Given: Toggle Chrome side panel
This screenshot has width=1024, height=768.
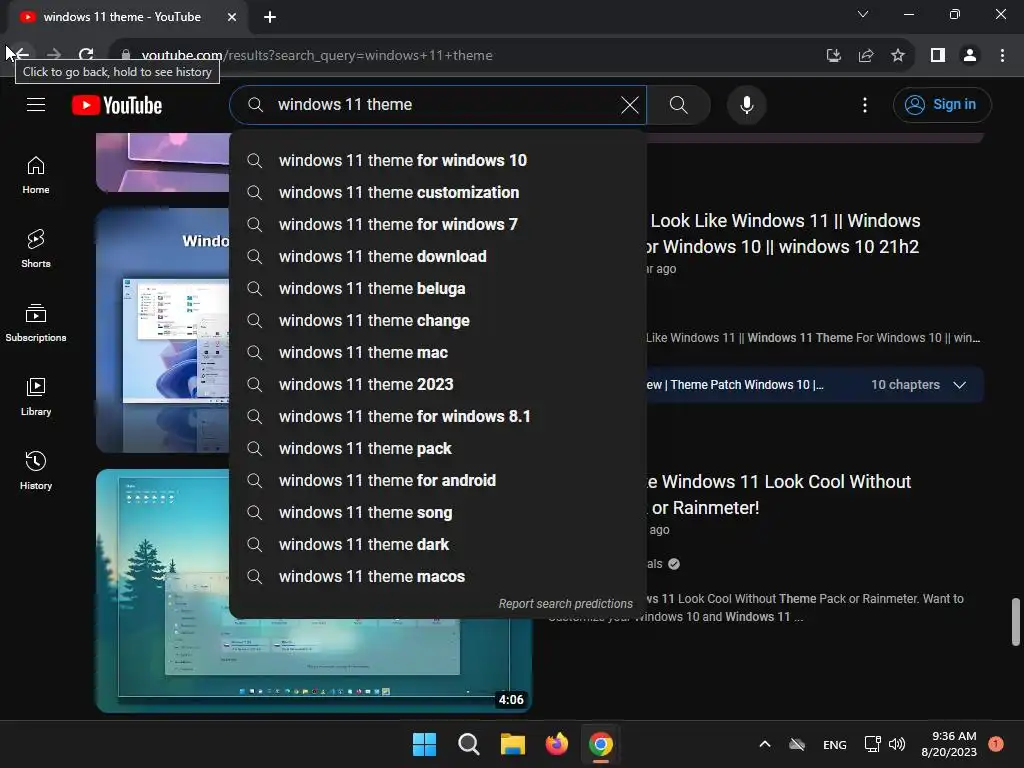Looking at the screenshot, I should [938, 55].
